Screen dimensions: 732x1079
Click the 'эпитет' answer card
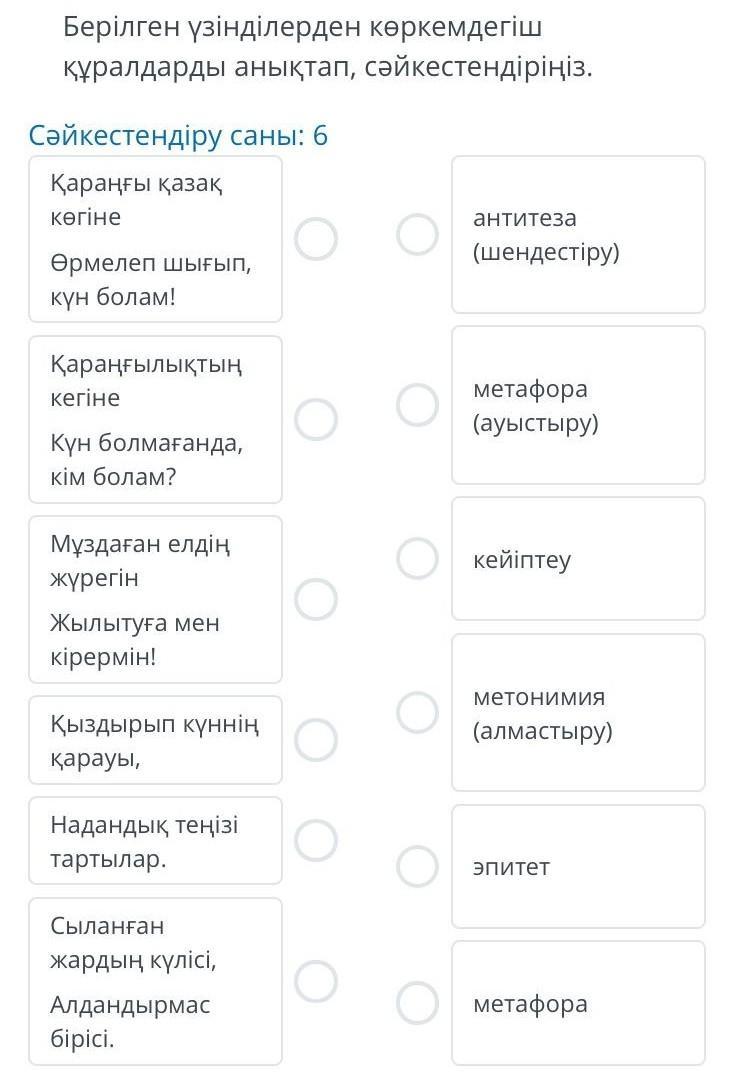tap(578, 866)
